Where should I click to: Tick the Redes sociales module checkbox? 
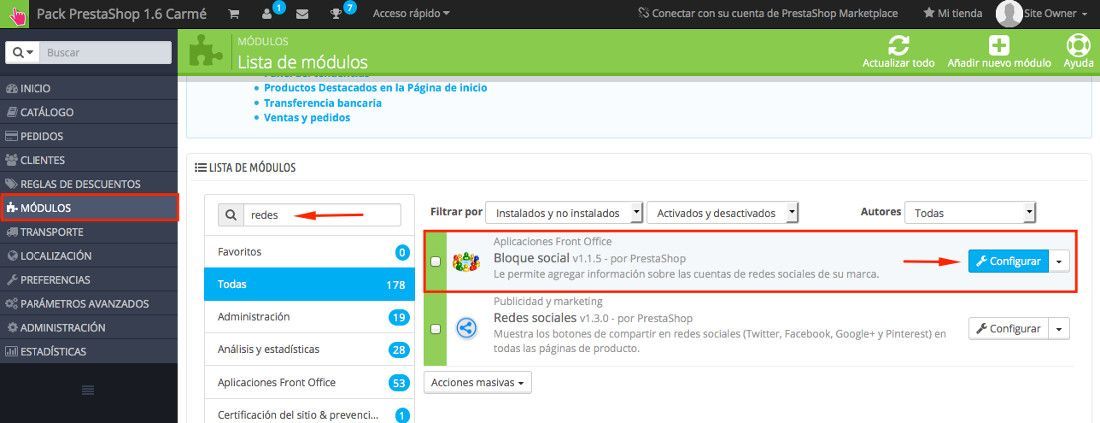[x=436, y=328]
